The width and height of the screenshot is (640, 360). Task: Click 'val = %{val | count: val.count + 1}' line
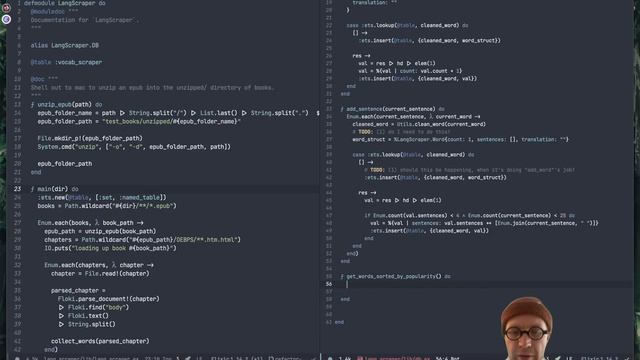pyautogui.click(x=410, y=71)
